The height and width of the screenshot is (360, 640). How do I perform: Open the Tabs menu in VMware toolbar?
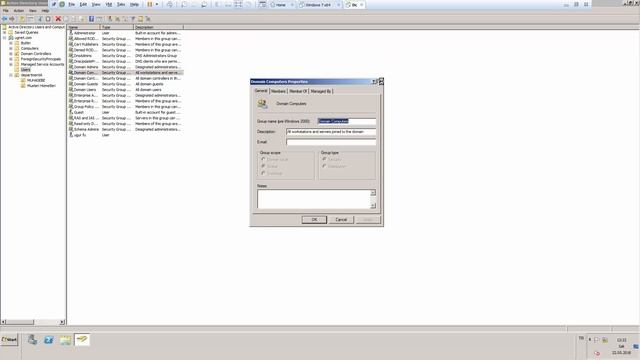click(121, 4)
